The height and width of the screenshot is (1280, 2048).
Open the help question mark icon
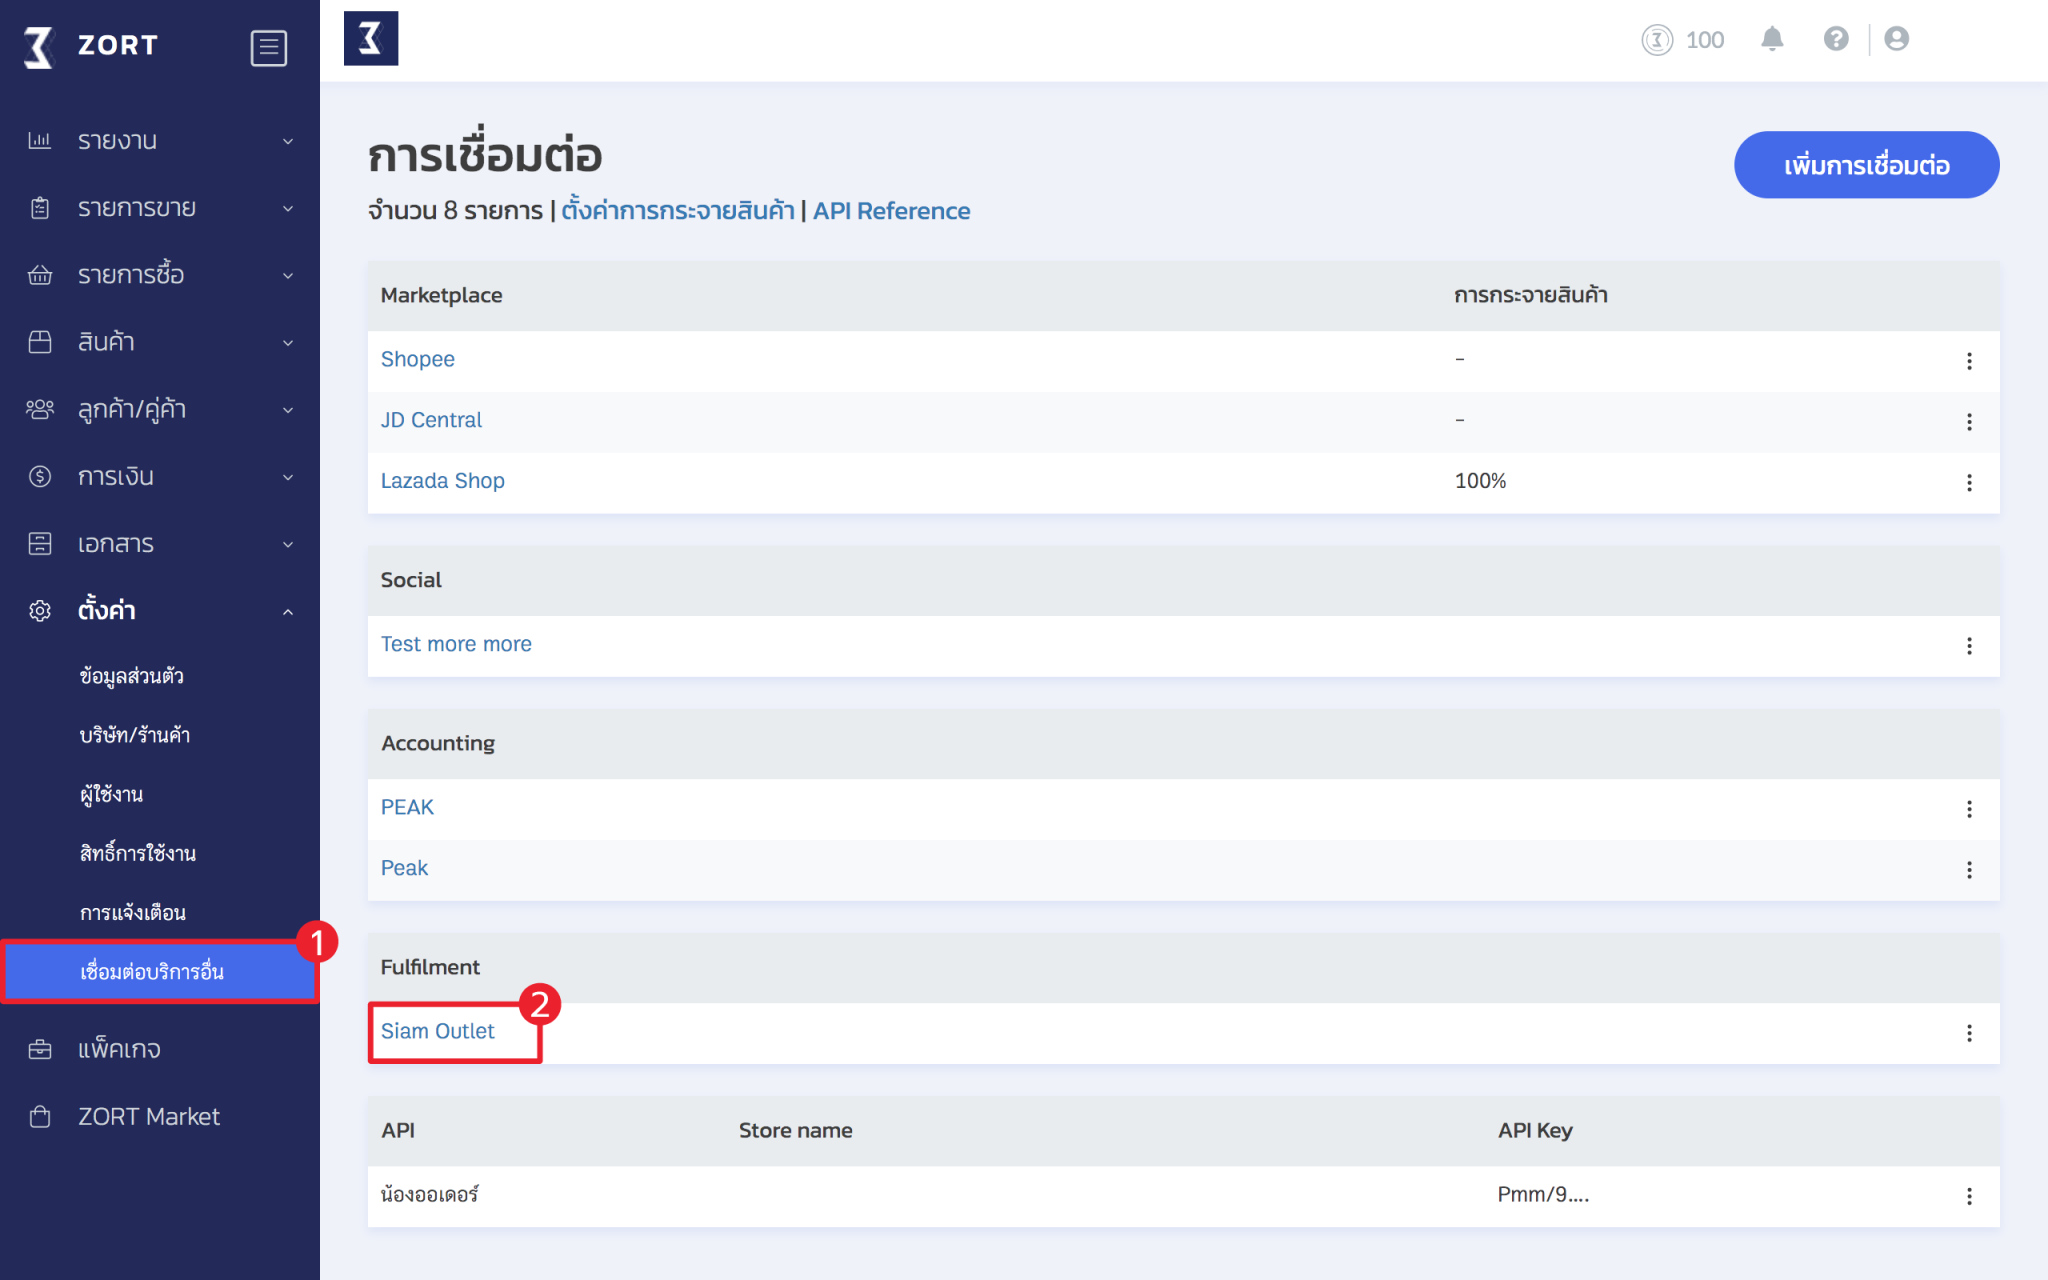coord(1836,39)
